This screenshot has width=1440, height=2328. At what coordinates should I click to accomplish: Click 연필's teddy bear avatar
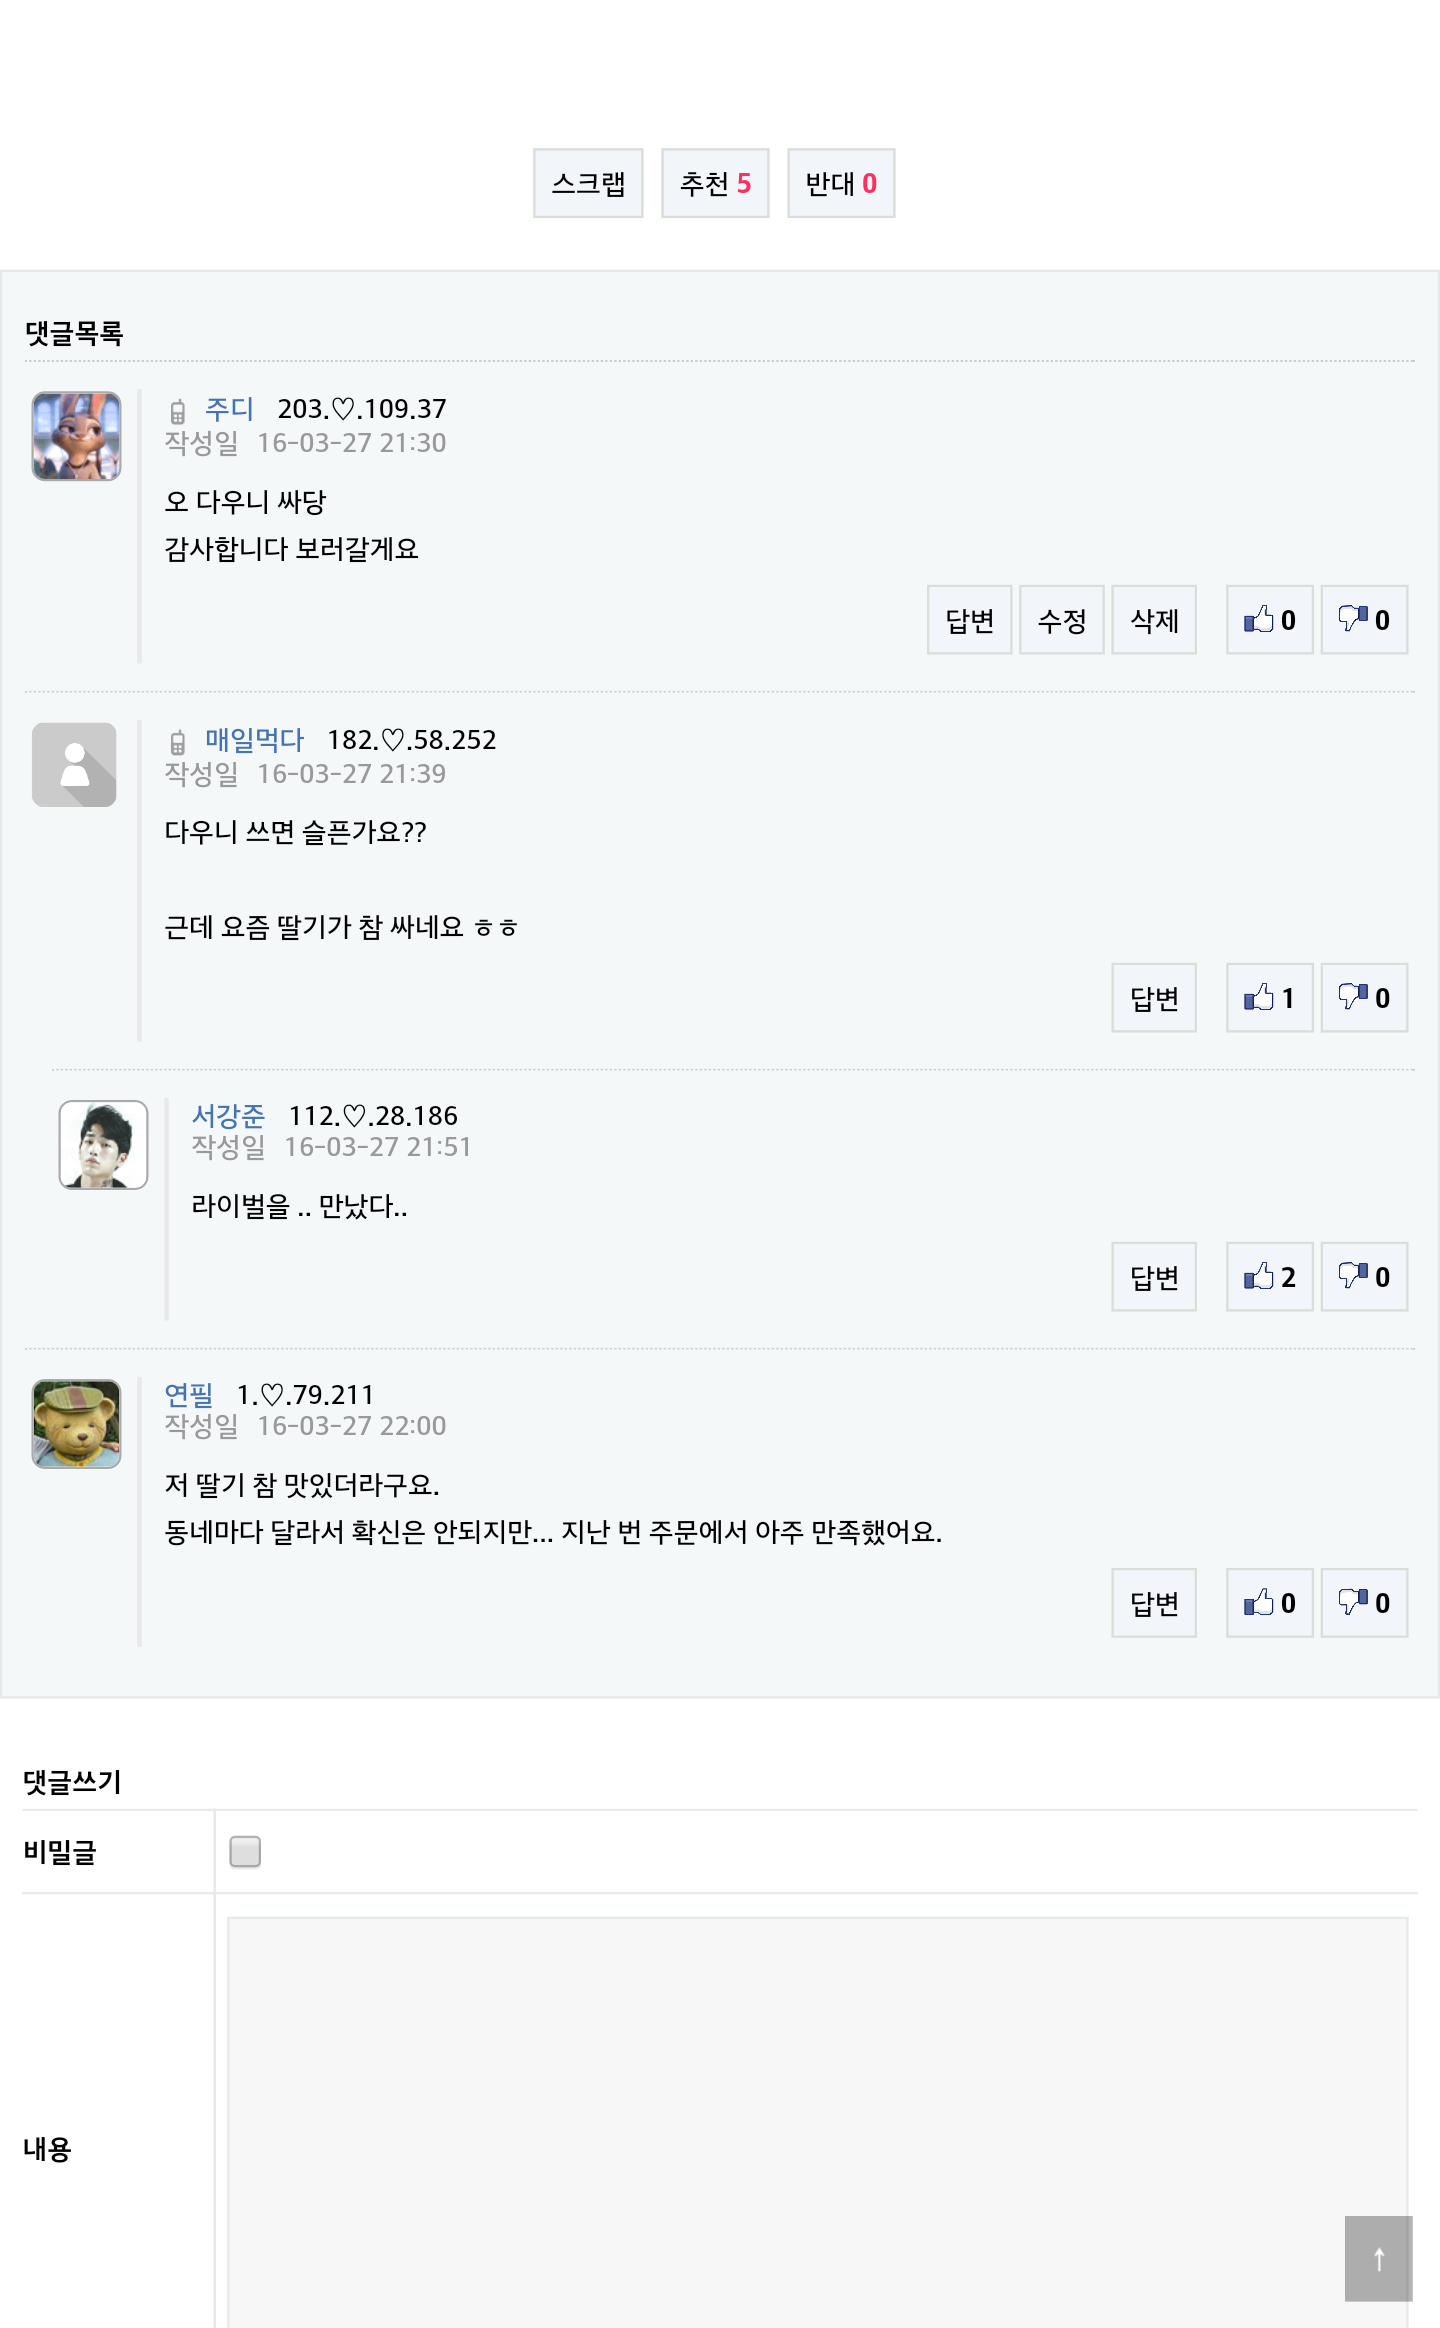[77, 1424]
